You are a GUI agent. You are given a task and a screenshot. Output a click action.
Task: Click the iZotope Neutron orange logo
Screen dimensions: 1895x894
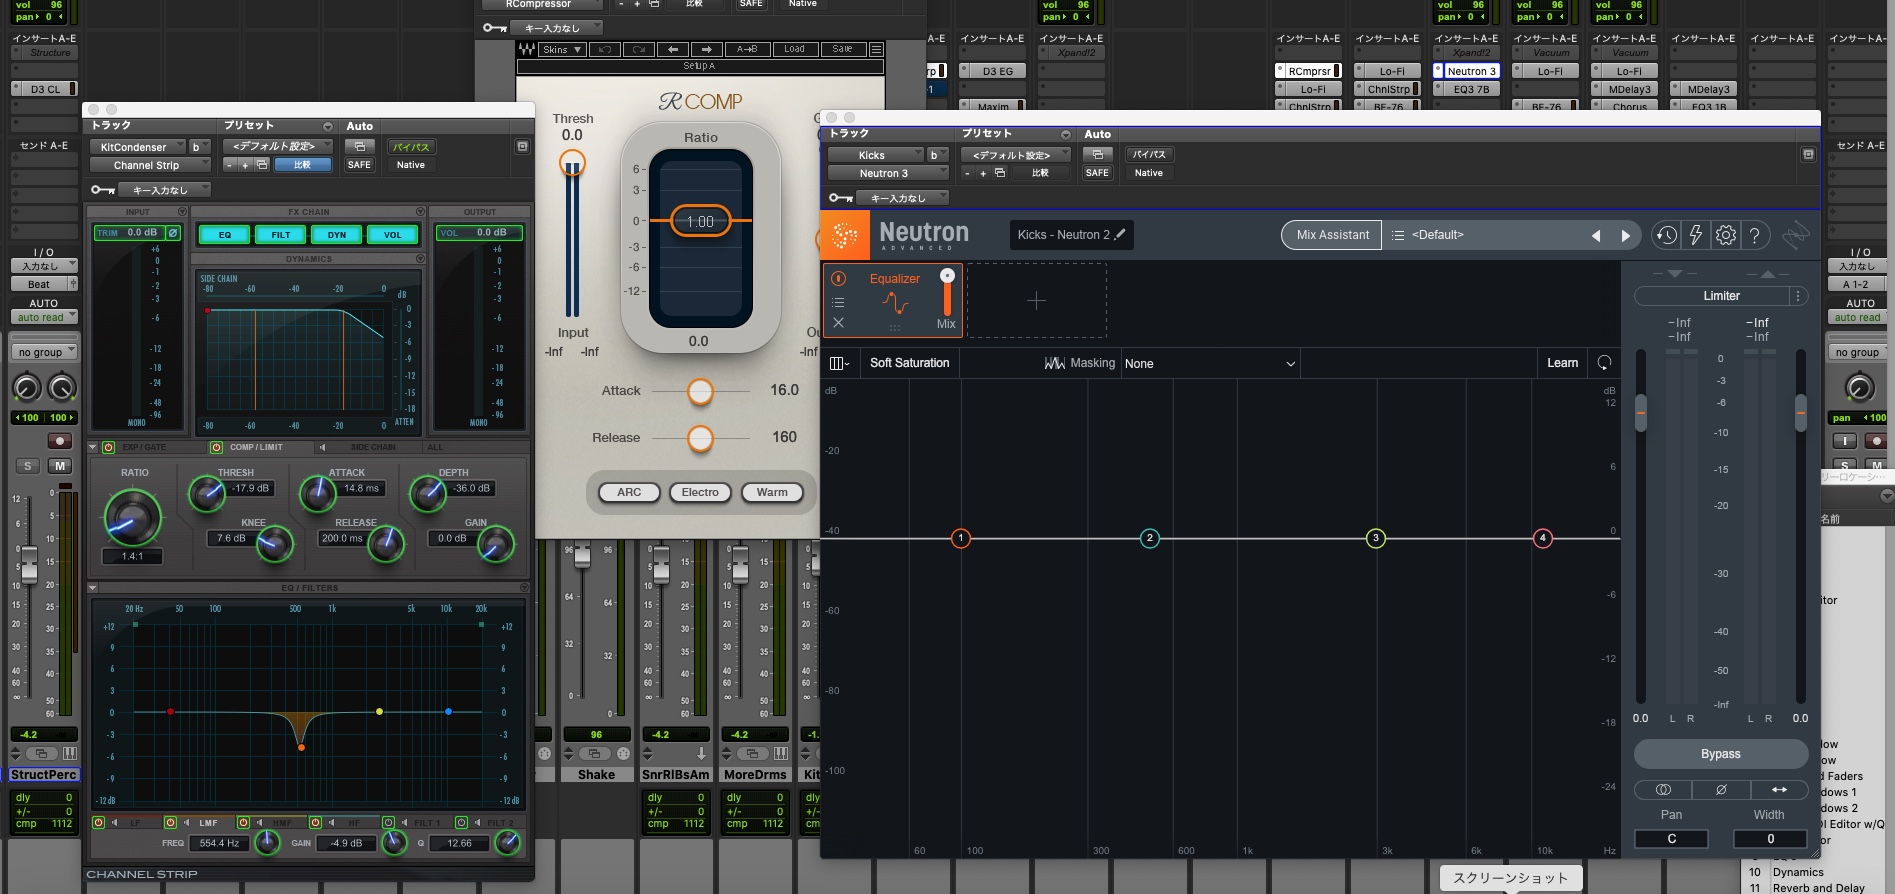click(x=845, y=235)
